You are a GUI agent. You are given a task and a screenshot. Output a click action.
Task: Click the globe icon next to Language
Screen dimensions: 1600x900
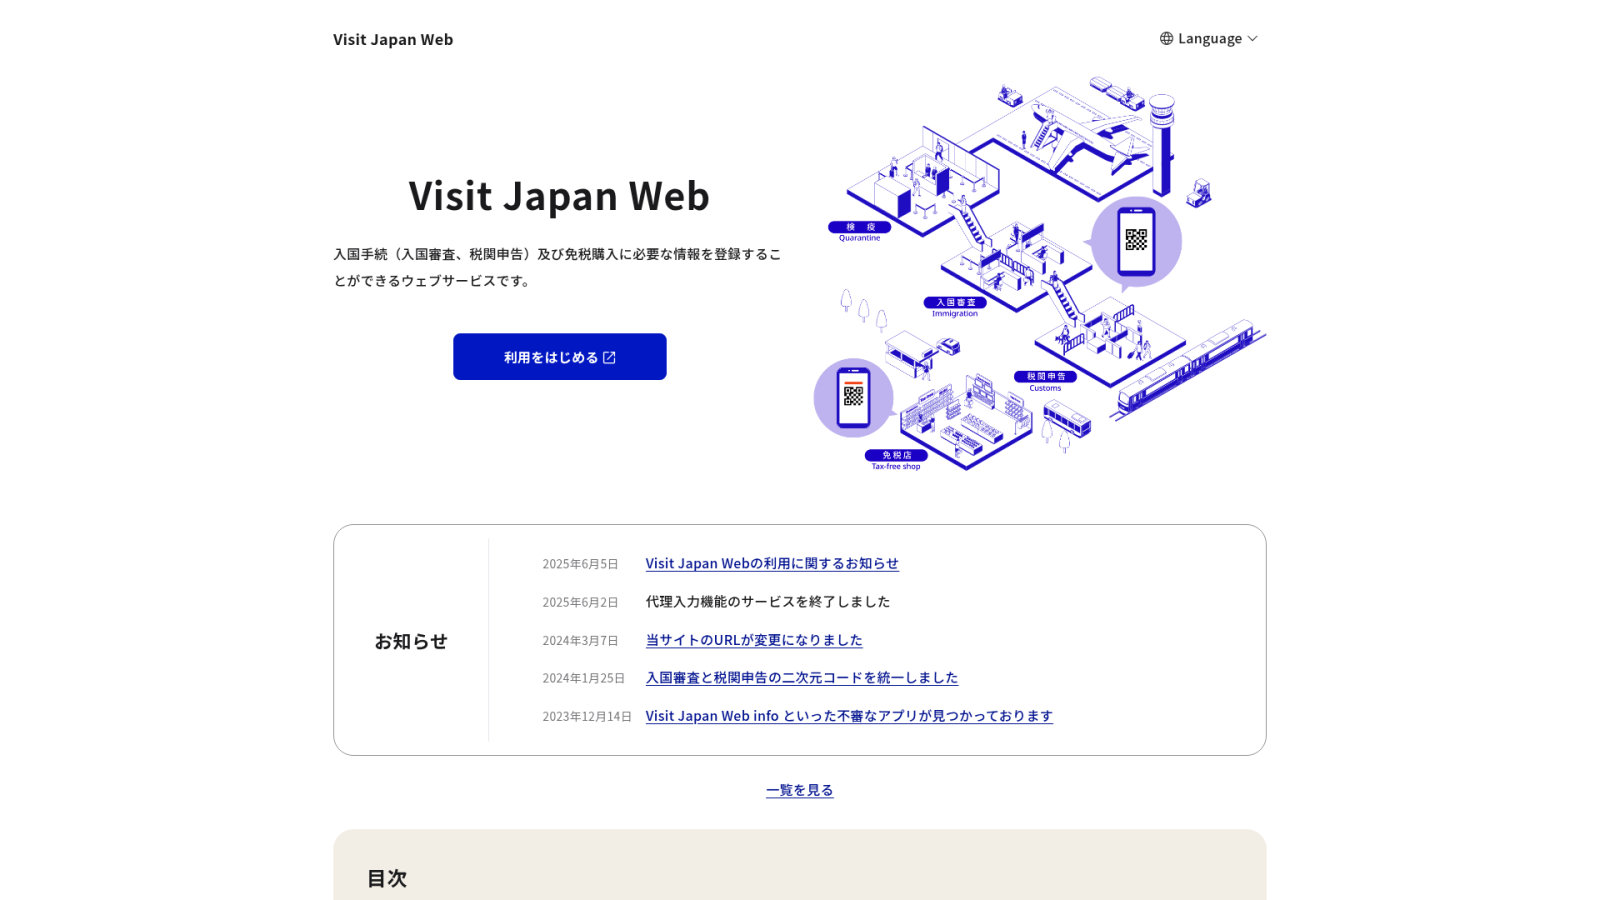(1166, 39)
